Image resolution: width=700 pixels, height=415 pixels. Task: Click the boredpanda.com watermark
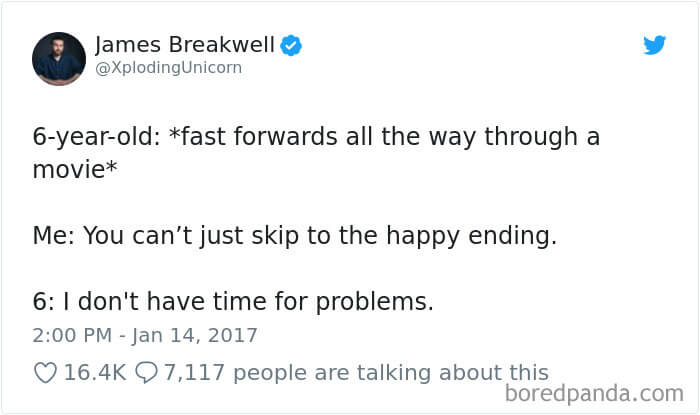pyautogui.click(x=594, y=394)
